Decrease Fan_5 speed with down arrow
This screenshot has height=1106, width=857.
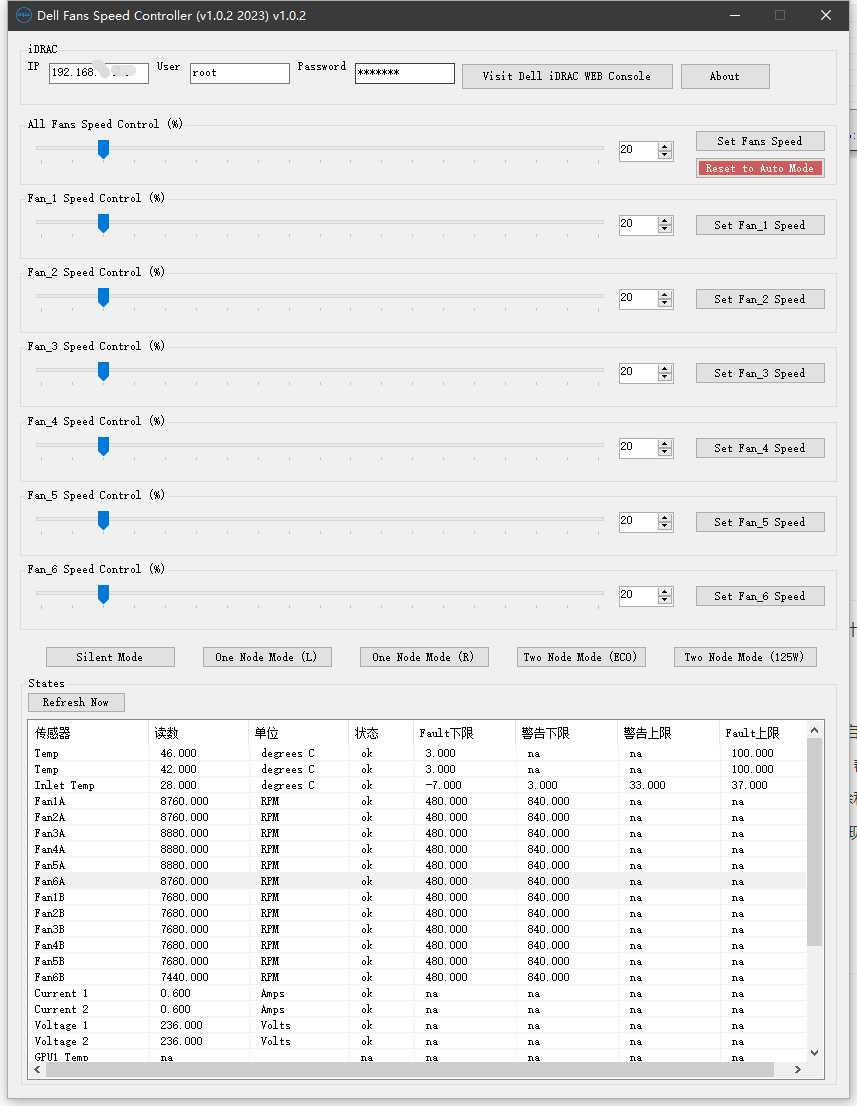point(664,525)
